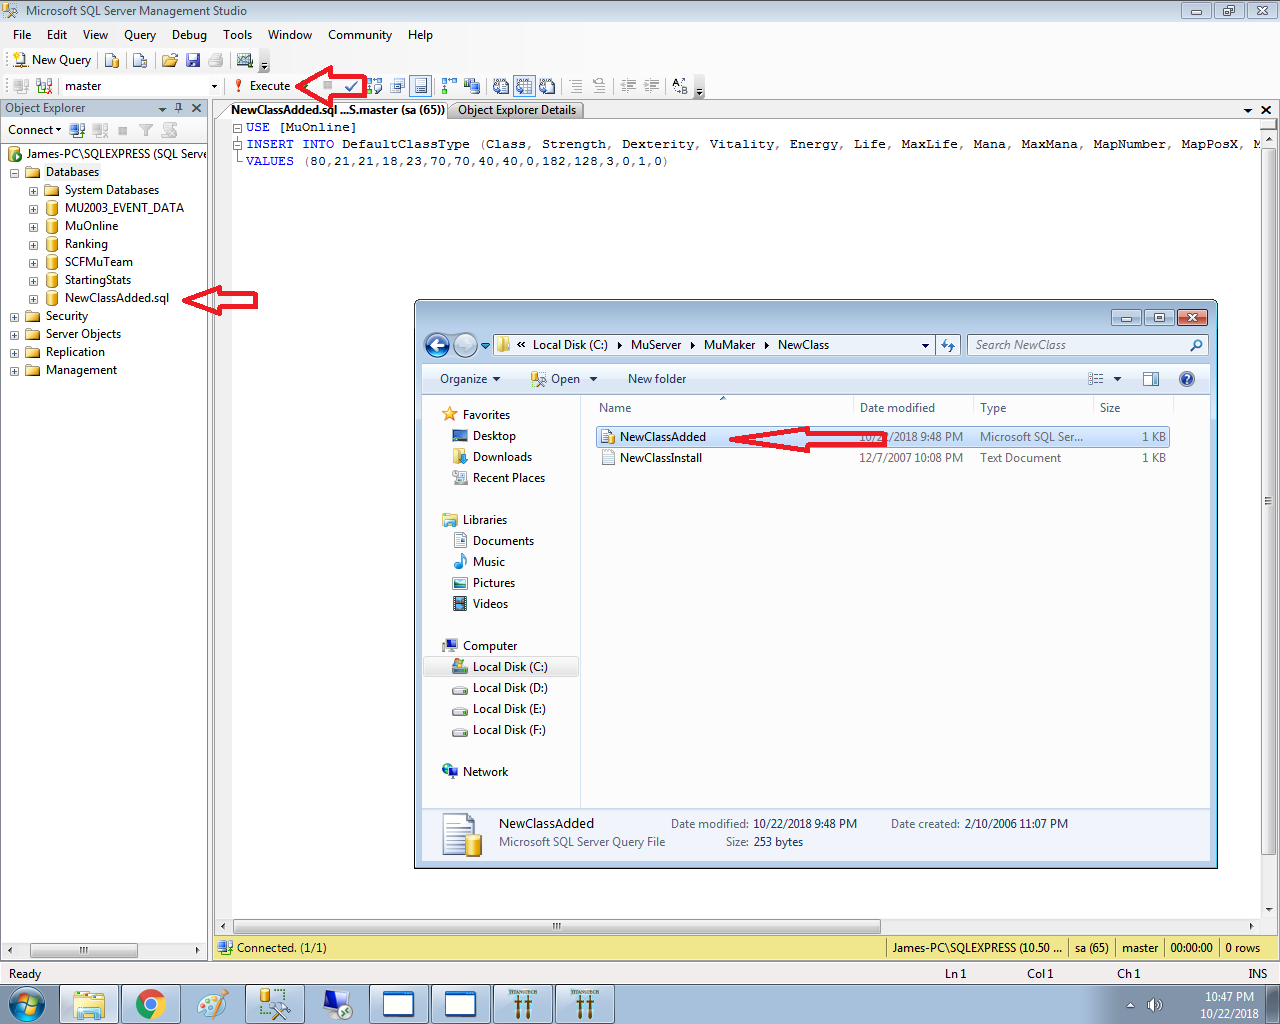Collapse the Databases folder node
This screenshot has height=1024, width=1280.
pyautogui.click(x=14, y=172)
